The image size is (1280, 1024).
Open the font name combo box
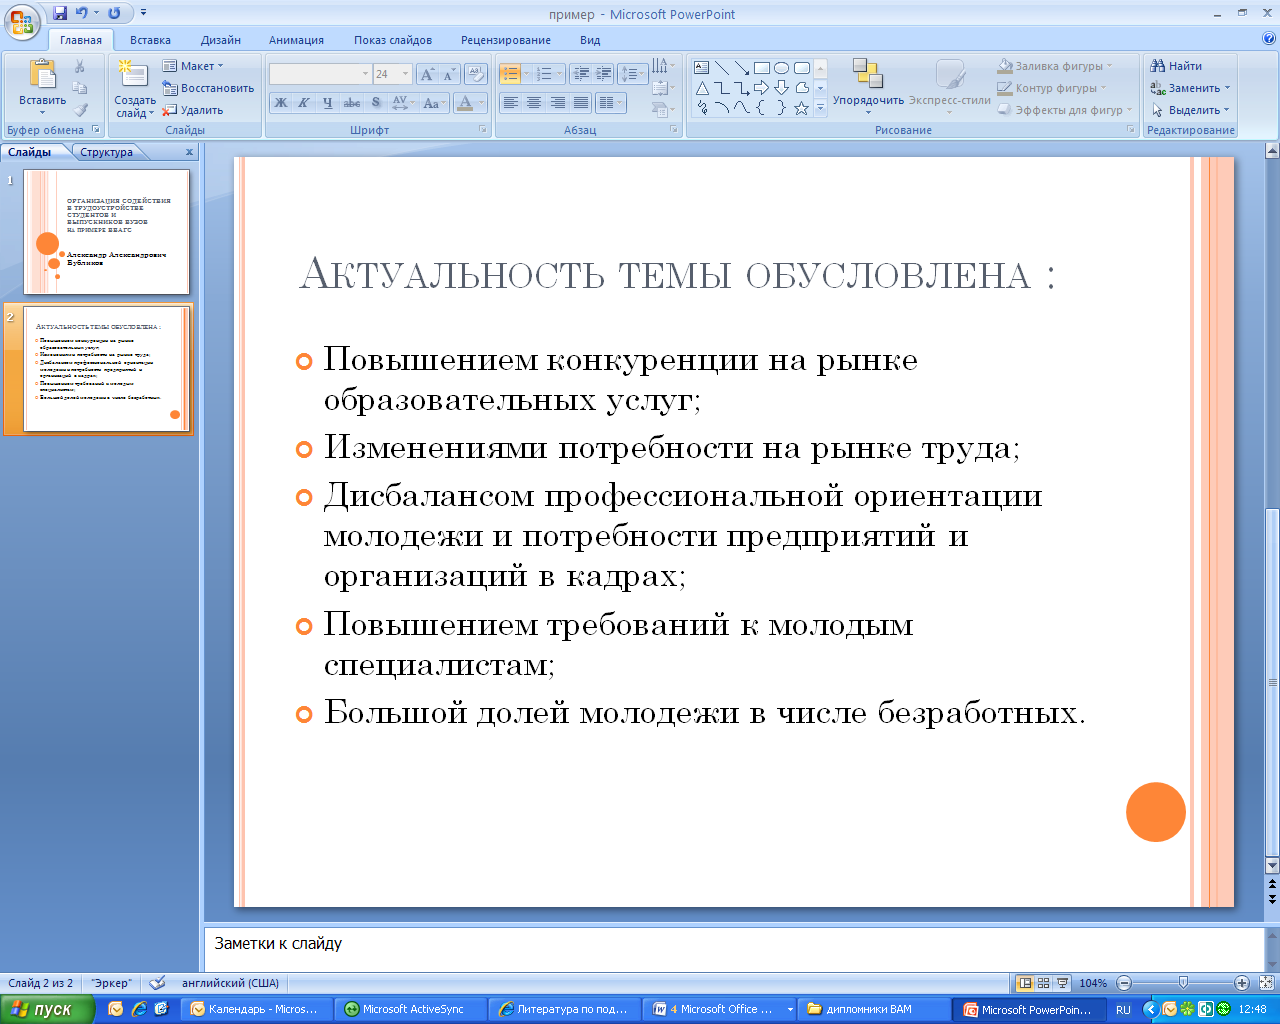[x=320, y=74]
